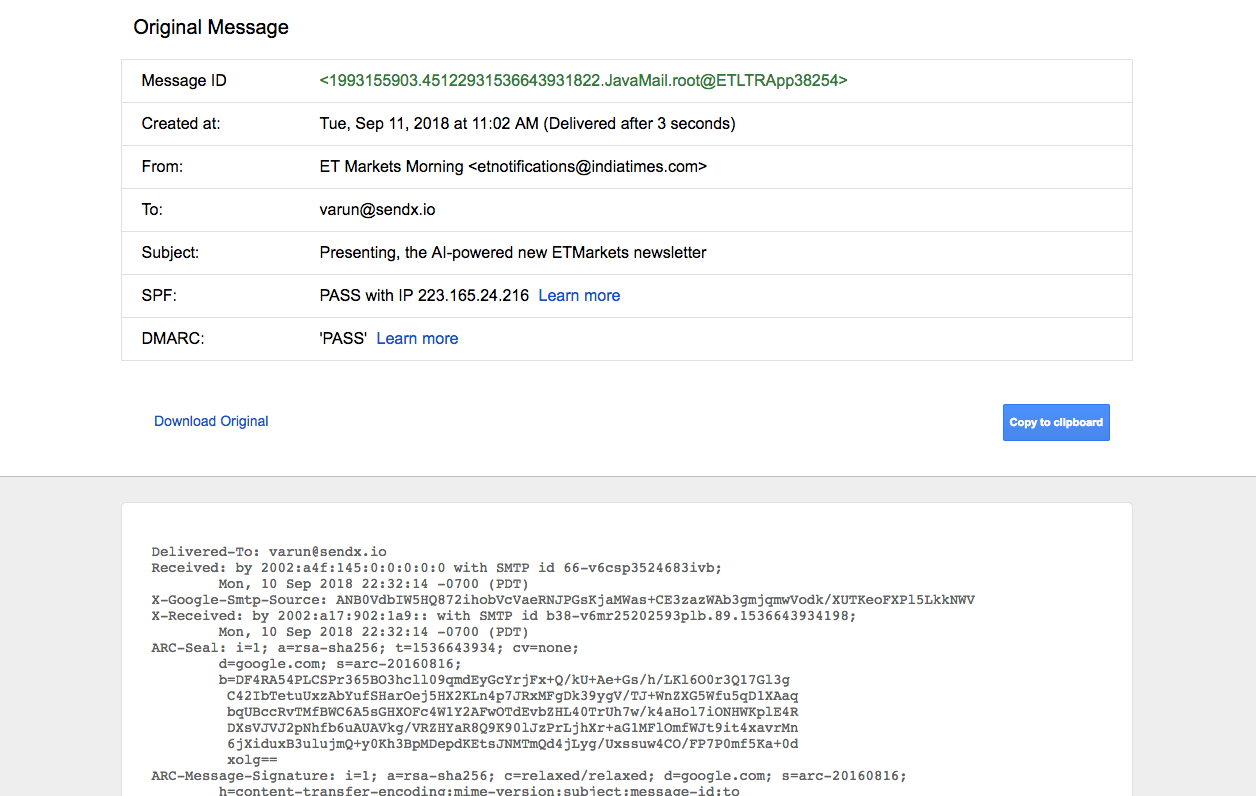Image resolution: width=1256 pixels, height=796 pixels.
Task: Open Learn more next to SPF result
Action: (579, 296)
